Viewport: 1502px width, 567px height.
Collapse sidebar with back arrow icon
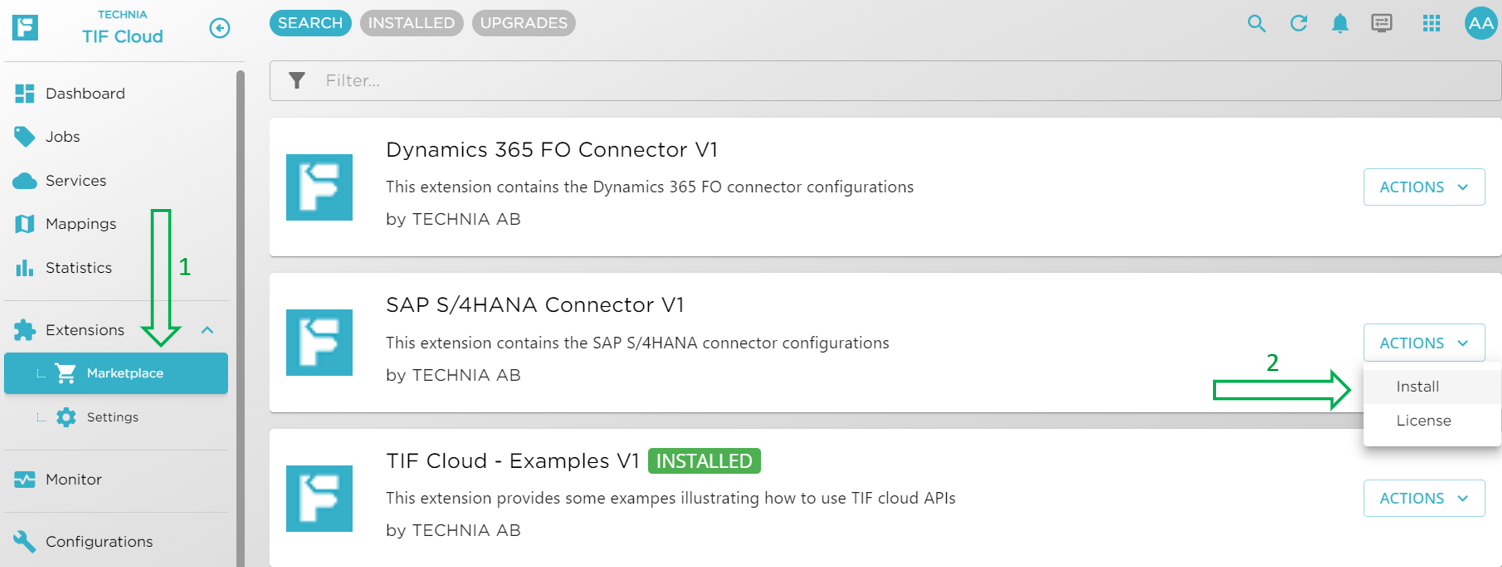(220, 28)
